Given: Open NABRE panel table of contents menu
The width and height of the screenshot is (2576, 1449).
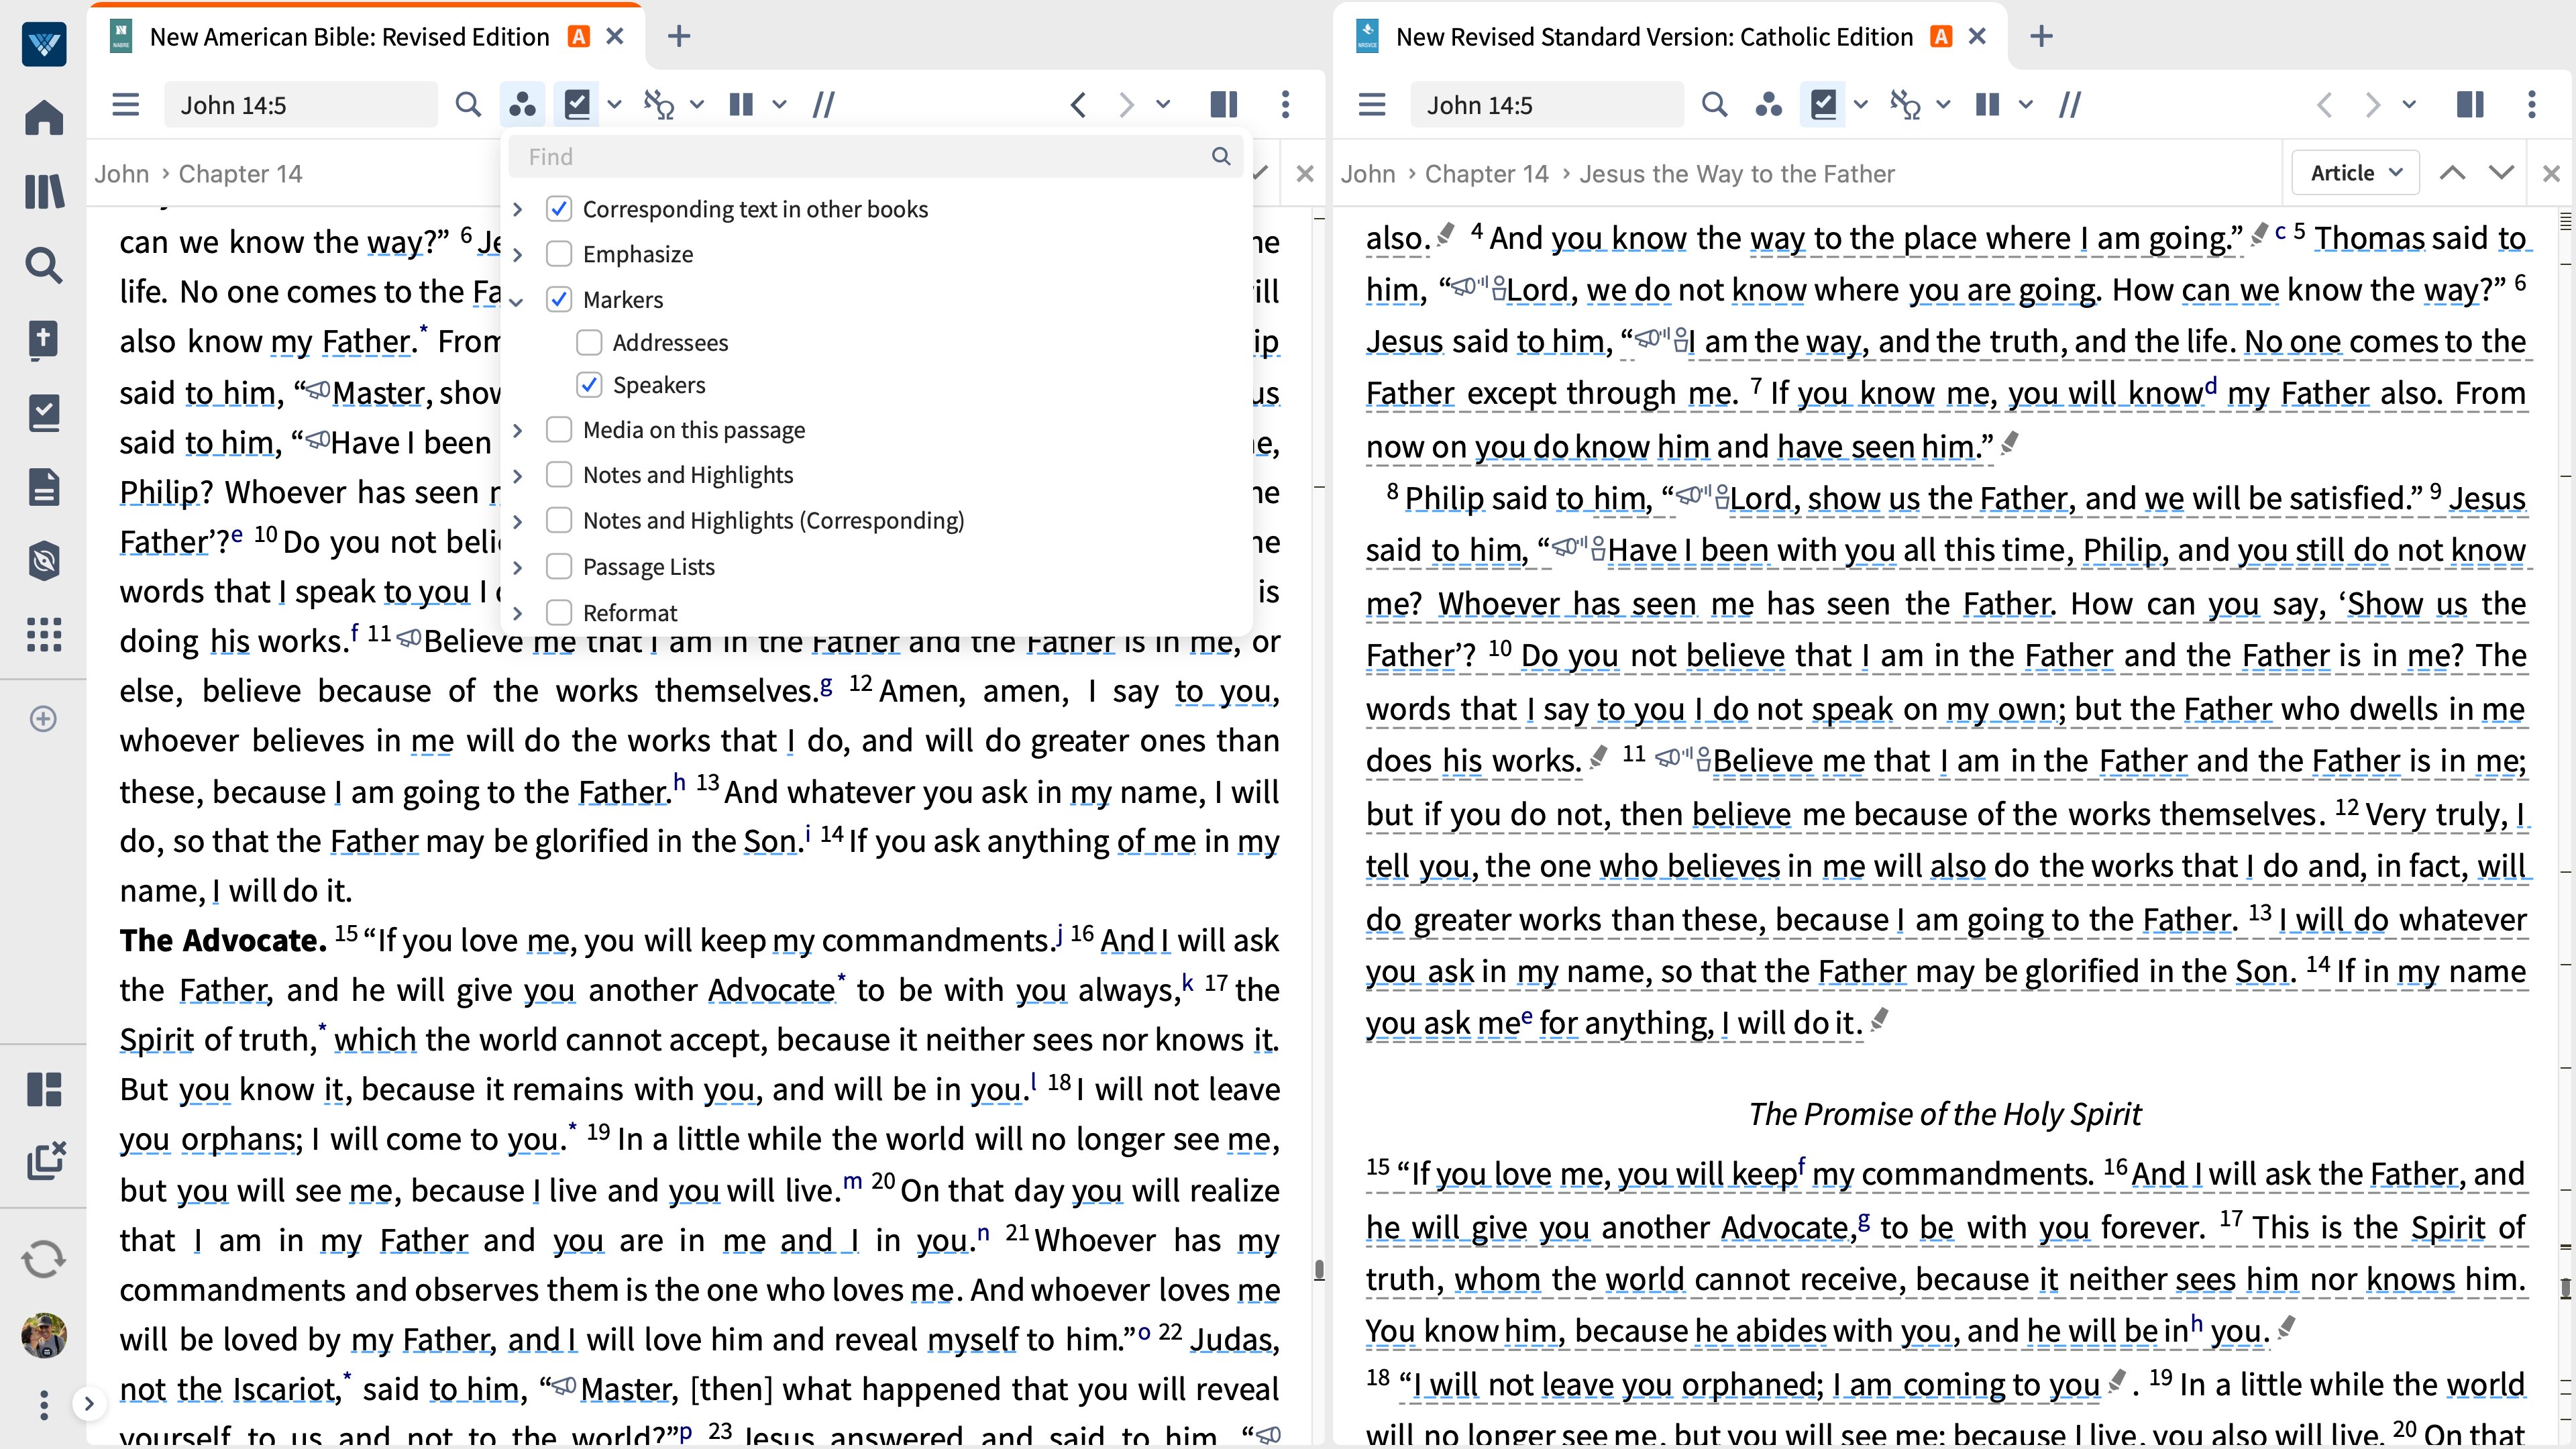Looking at the screenshot, I should click(126, 104).
